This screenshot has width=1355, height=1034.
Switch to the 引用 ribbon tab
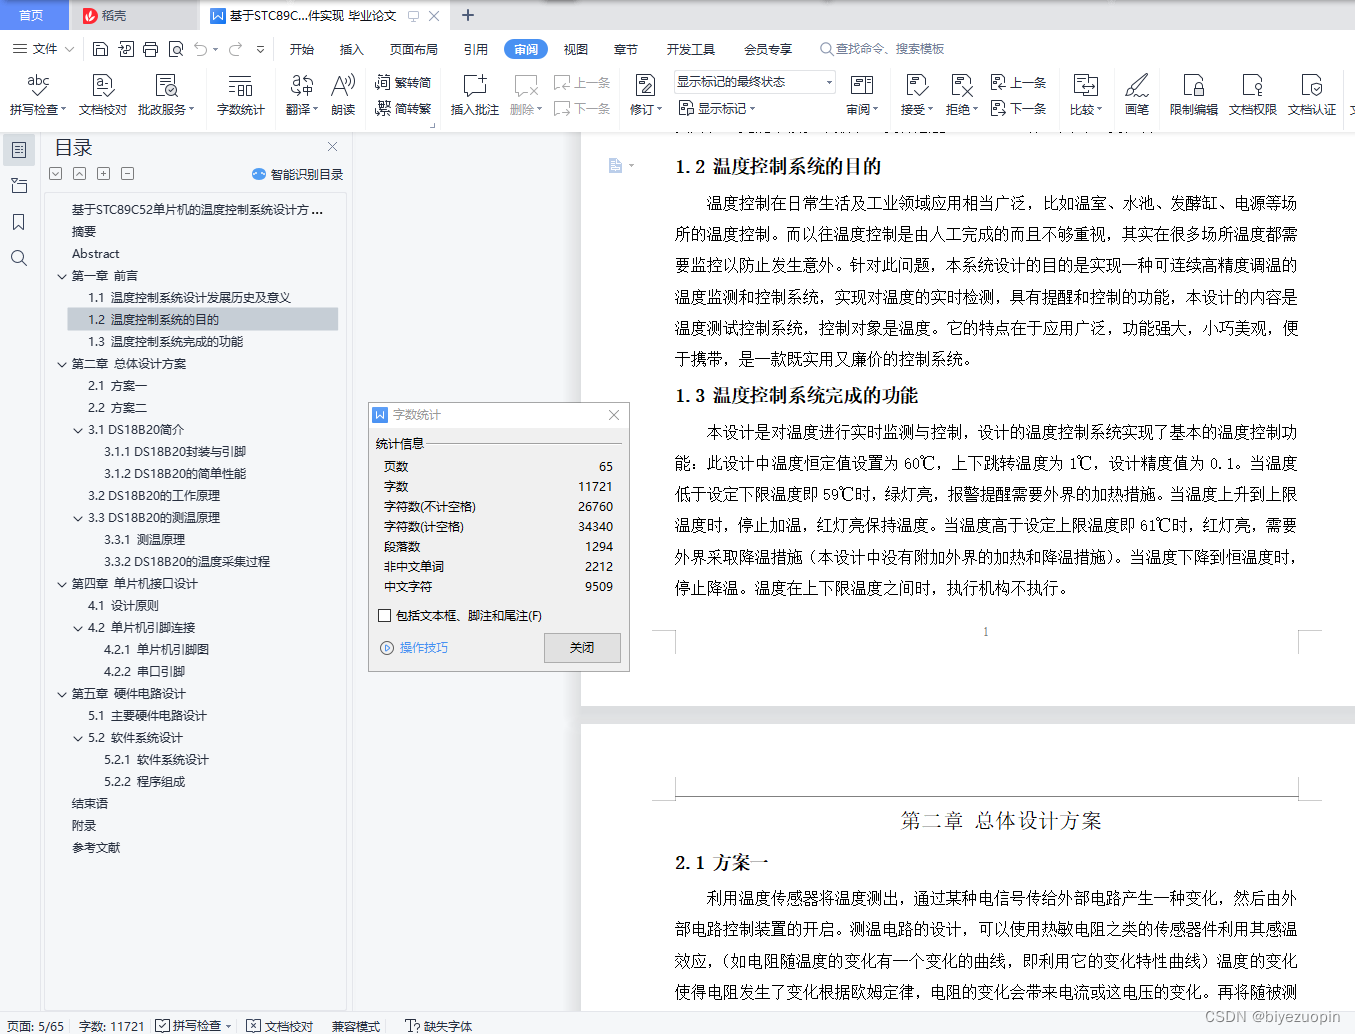coord(476,49)
